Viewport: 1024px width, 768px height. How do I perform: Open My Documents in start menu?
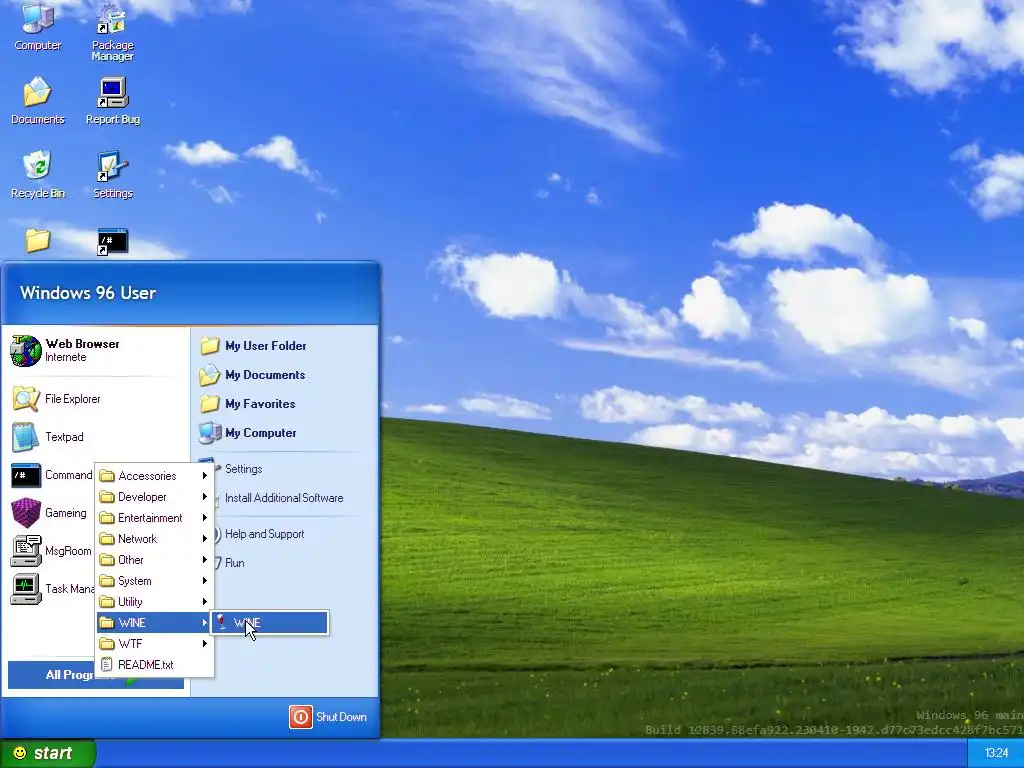(284, 374)
